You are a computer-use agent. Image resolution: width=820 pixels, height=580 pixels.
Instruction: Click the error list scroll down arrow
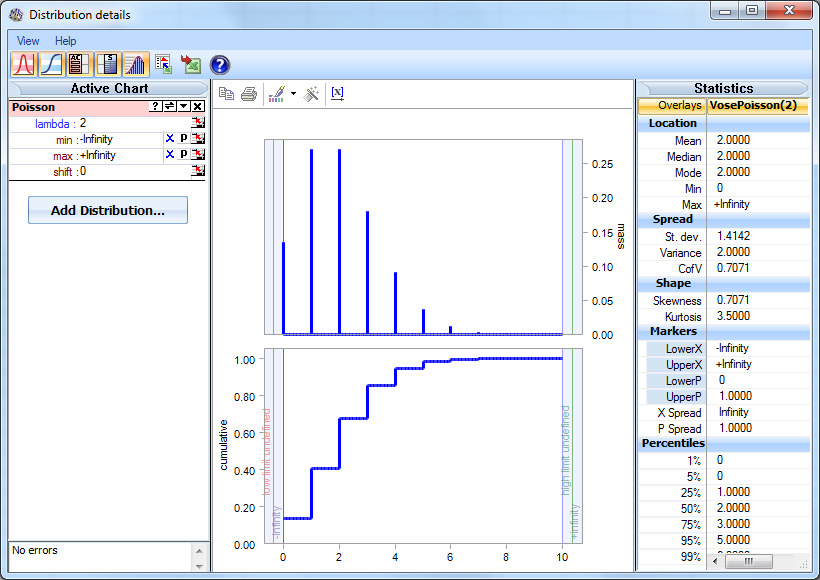click(x=199, y=566)
